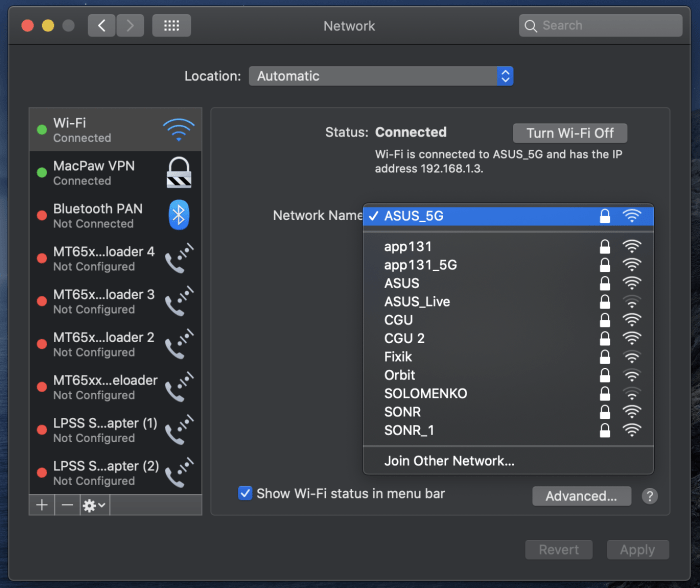Select MT65xx...eloader service
This screenshot has height=588, width=700.
click(115, 387)
